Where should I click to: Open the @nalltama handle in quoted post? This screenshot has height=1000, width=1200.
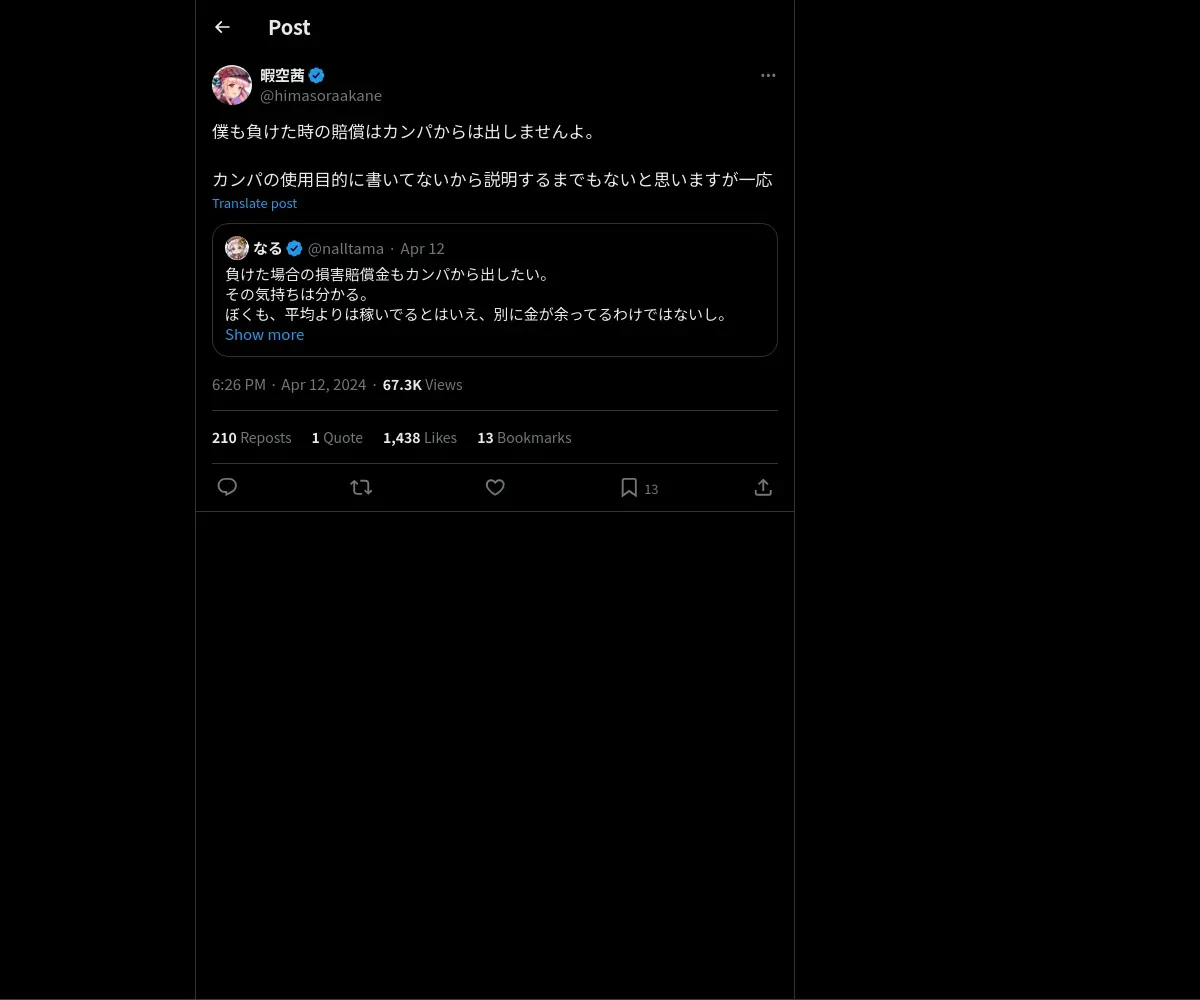point(346,248)
